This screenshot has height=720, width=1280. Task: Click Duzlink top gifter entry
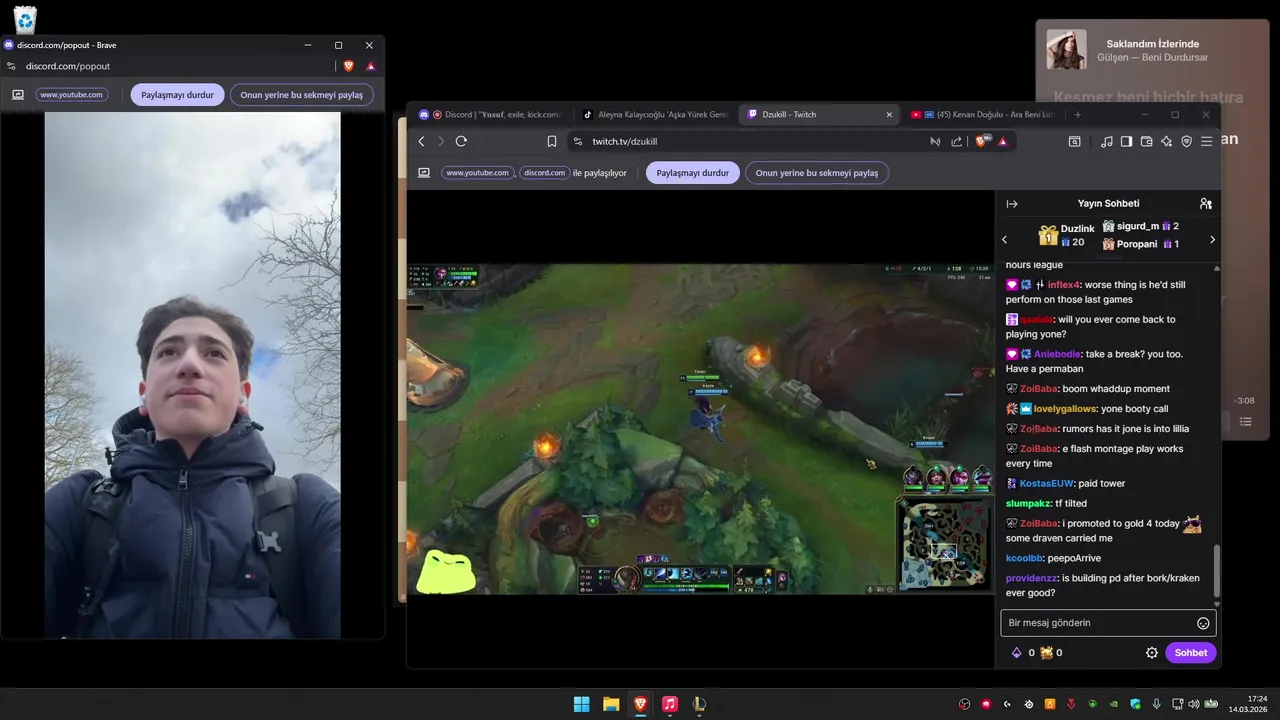(x=1066, y=235)
